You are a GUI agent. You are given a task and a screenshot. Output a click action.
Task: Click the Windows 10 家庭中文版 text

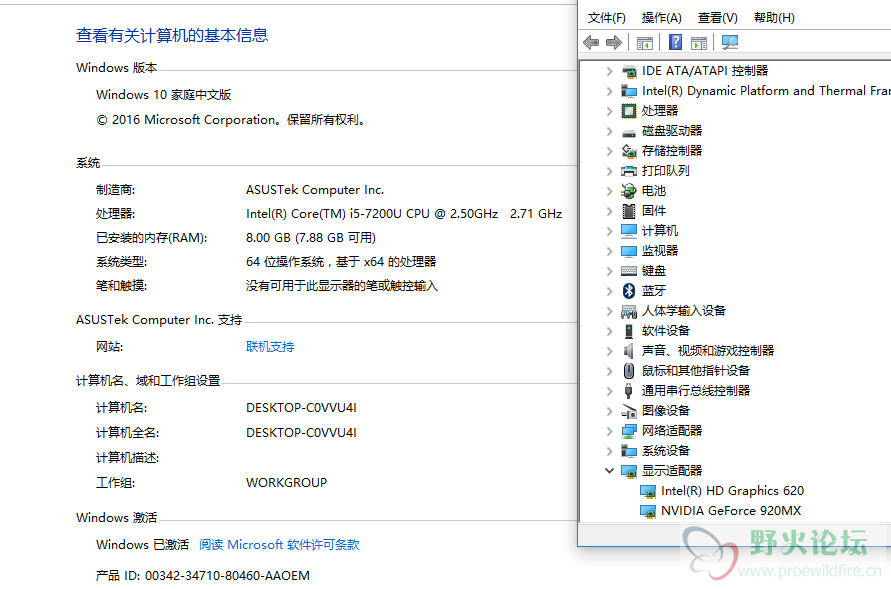[x=164, y=95]
